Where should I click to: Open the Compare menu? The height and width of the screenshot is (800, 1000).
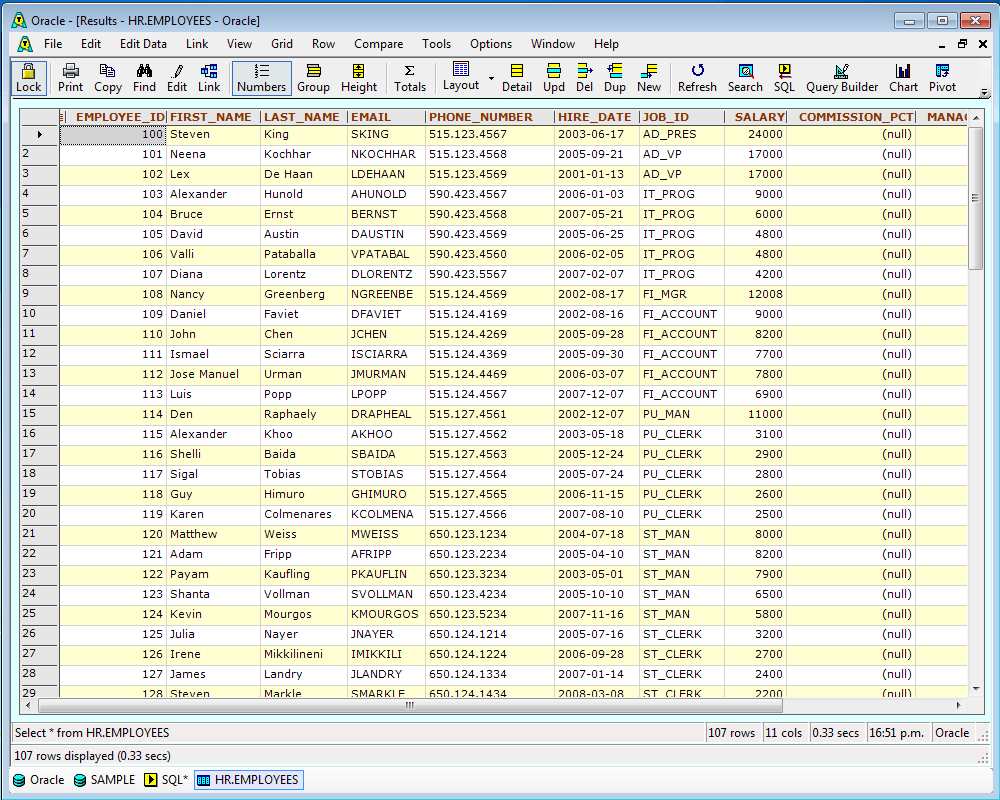tap(379, 44)
